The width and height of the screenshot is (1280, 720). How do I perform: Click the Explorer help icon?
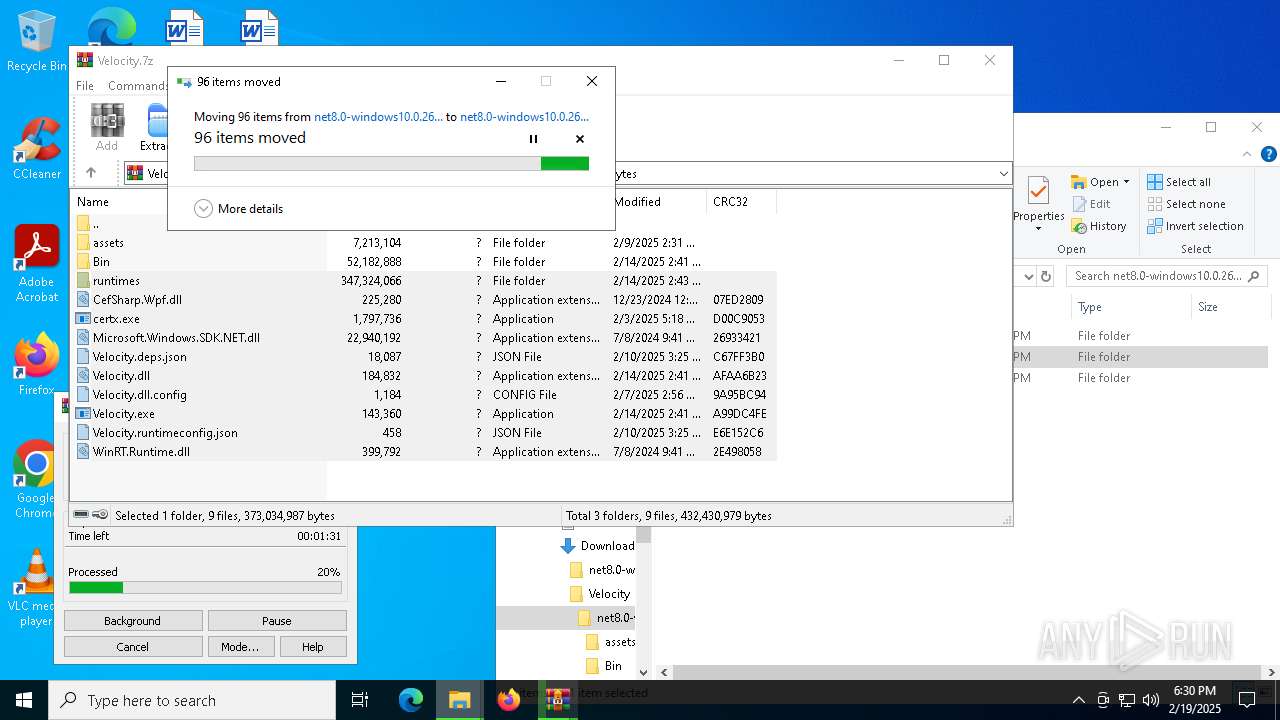tap(1269, 154)
